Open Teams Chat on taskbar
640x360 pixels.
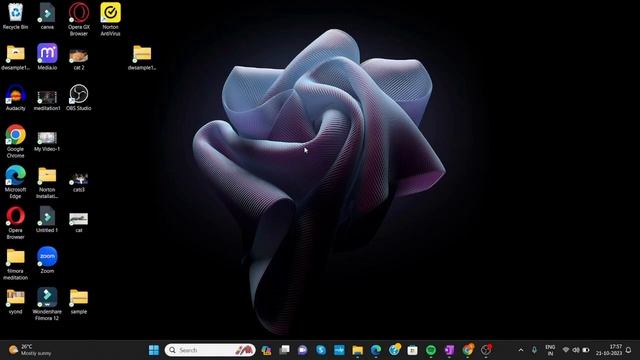coord(302,350)
